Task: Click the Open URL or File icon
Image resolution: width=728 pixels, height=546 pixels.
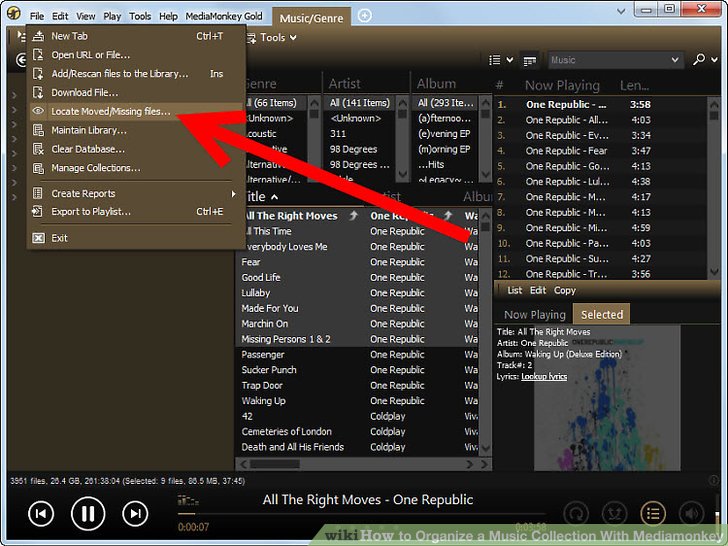Action: coord(38,55)
